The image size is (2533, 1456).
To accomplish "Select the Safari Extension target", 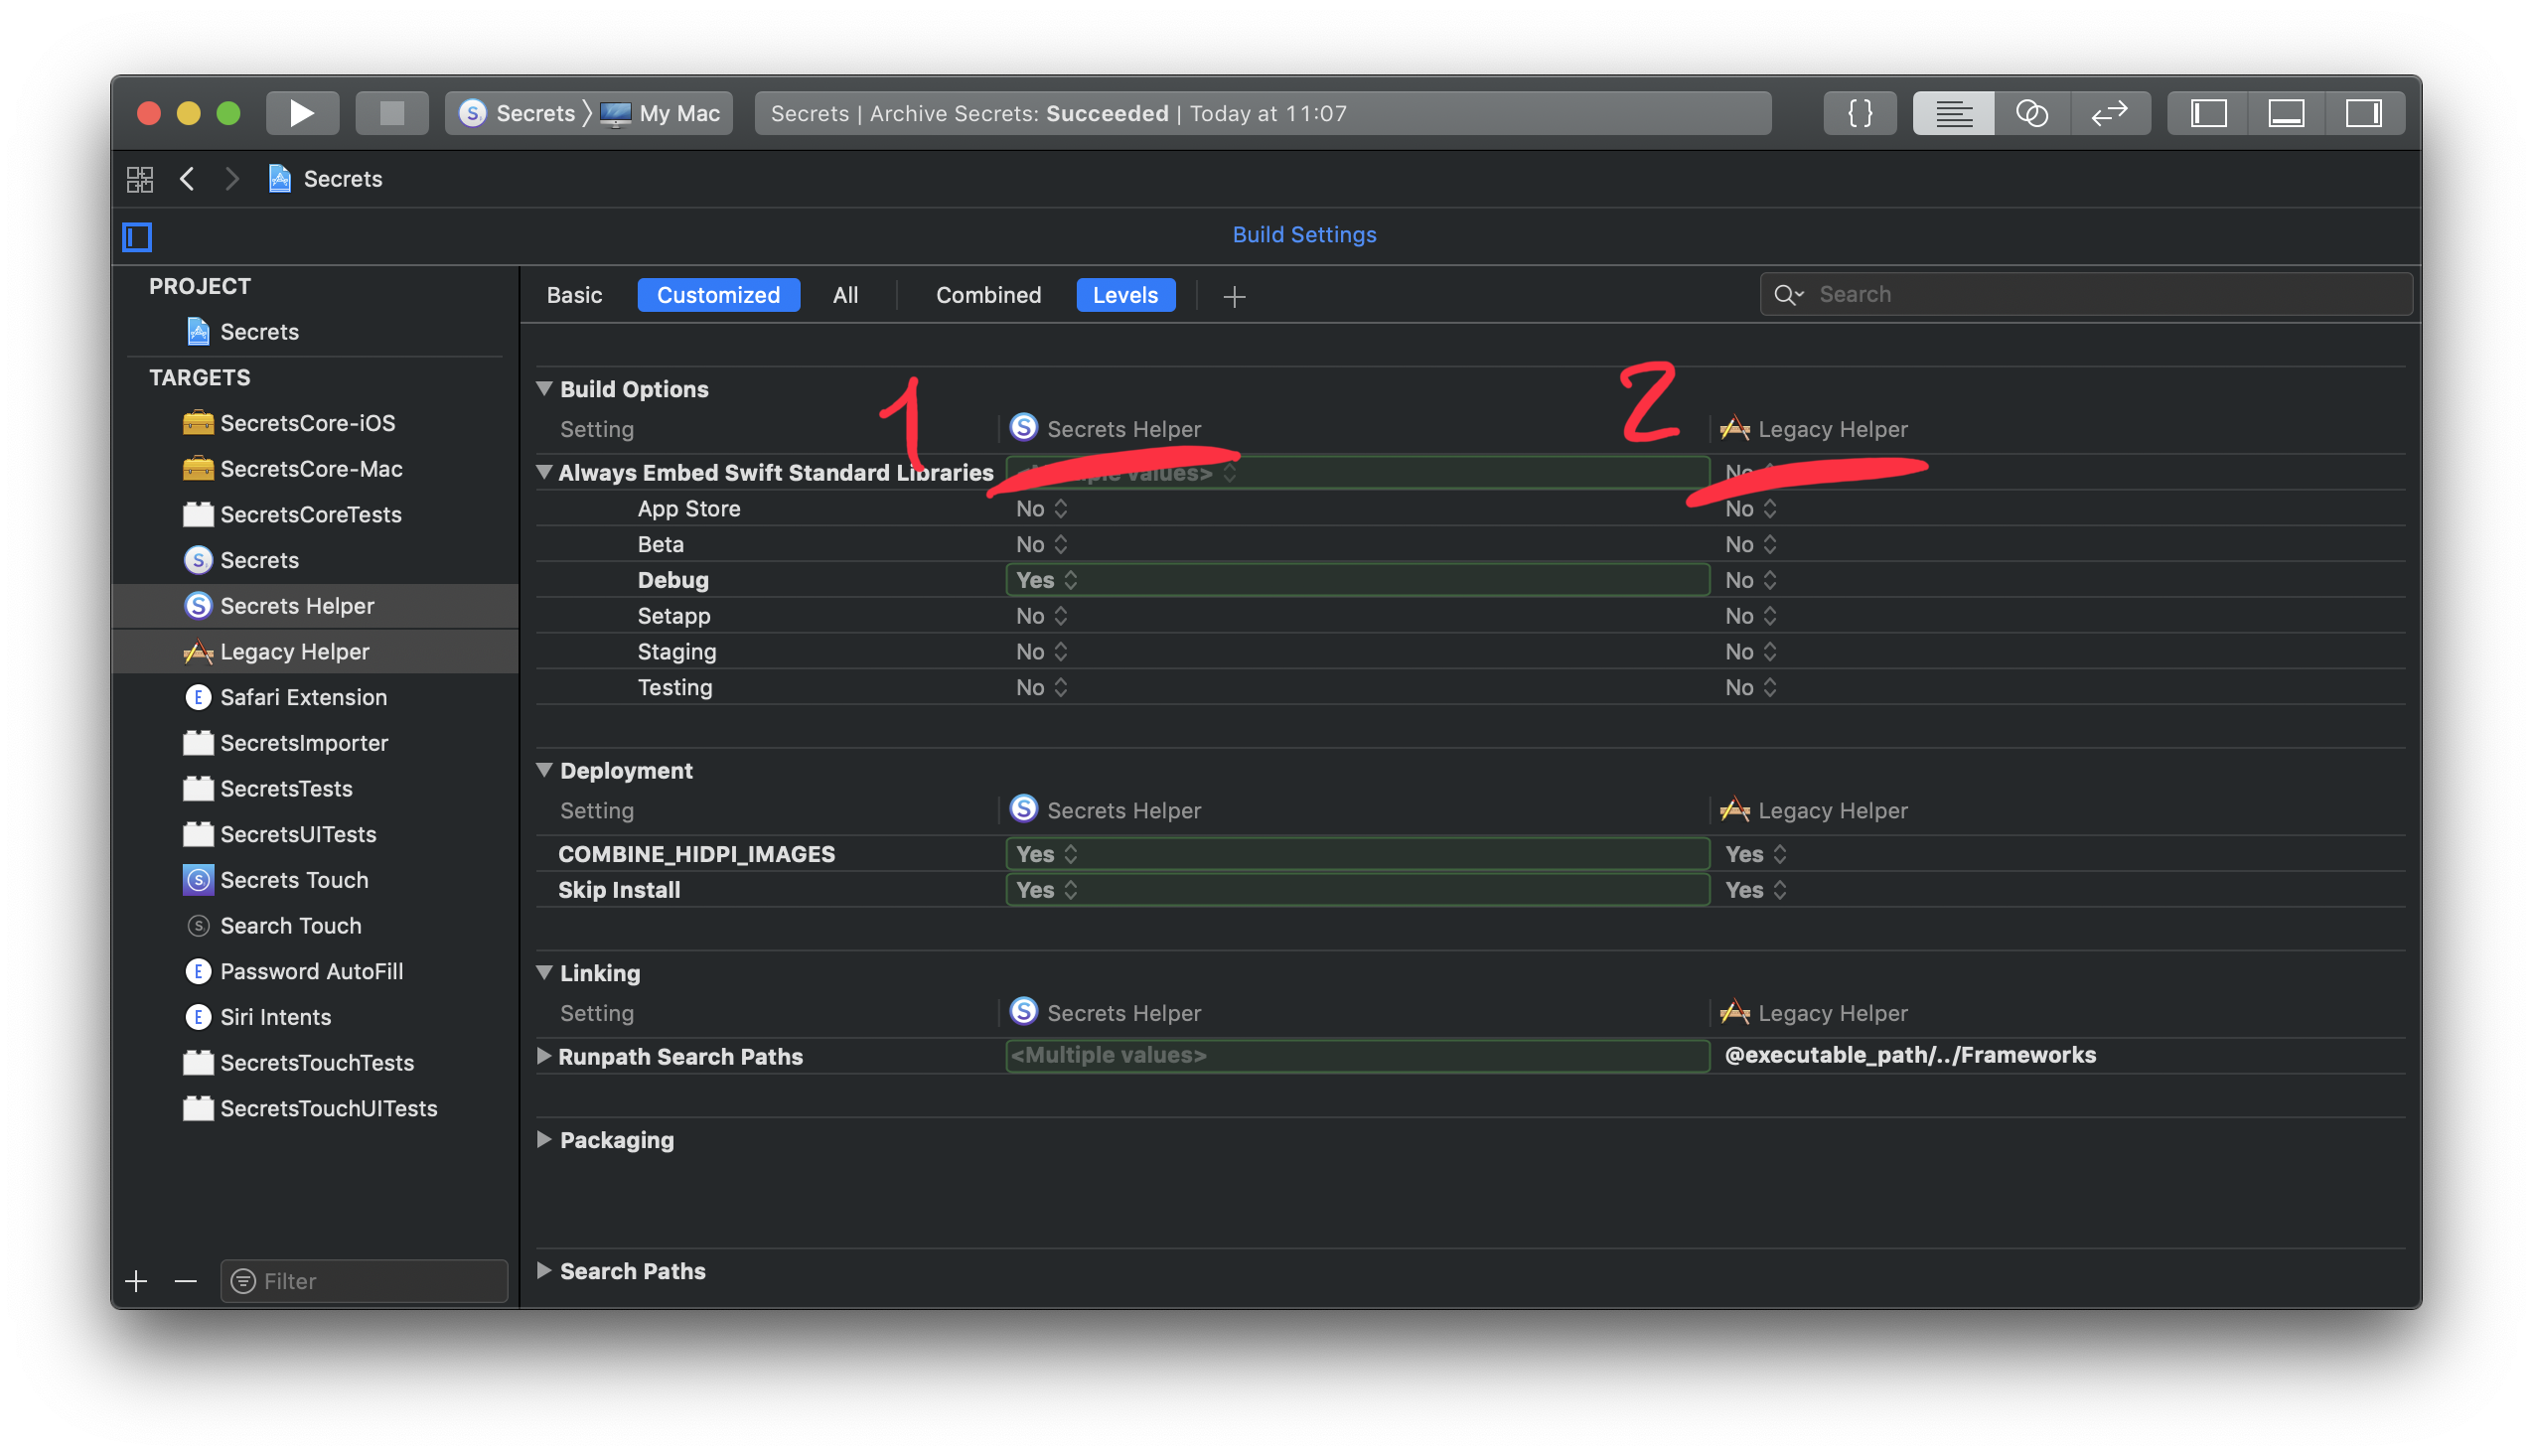I will [x=303, y=697].
